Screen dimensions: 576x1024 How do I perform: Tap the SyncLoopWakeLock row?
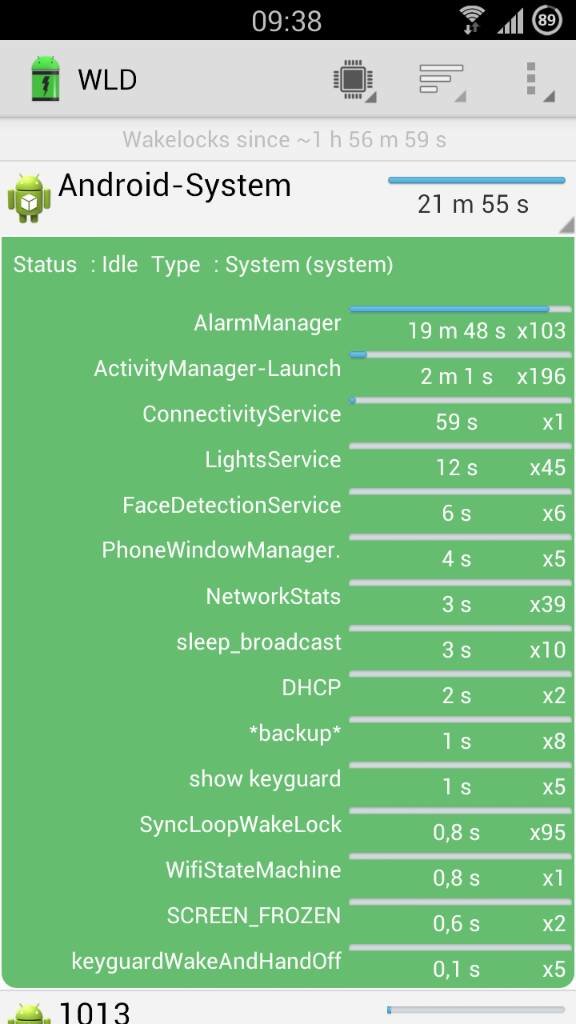tap(288, 825)
